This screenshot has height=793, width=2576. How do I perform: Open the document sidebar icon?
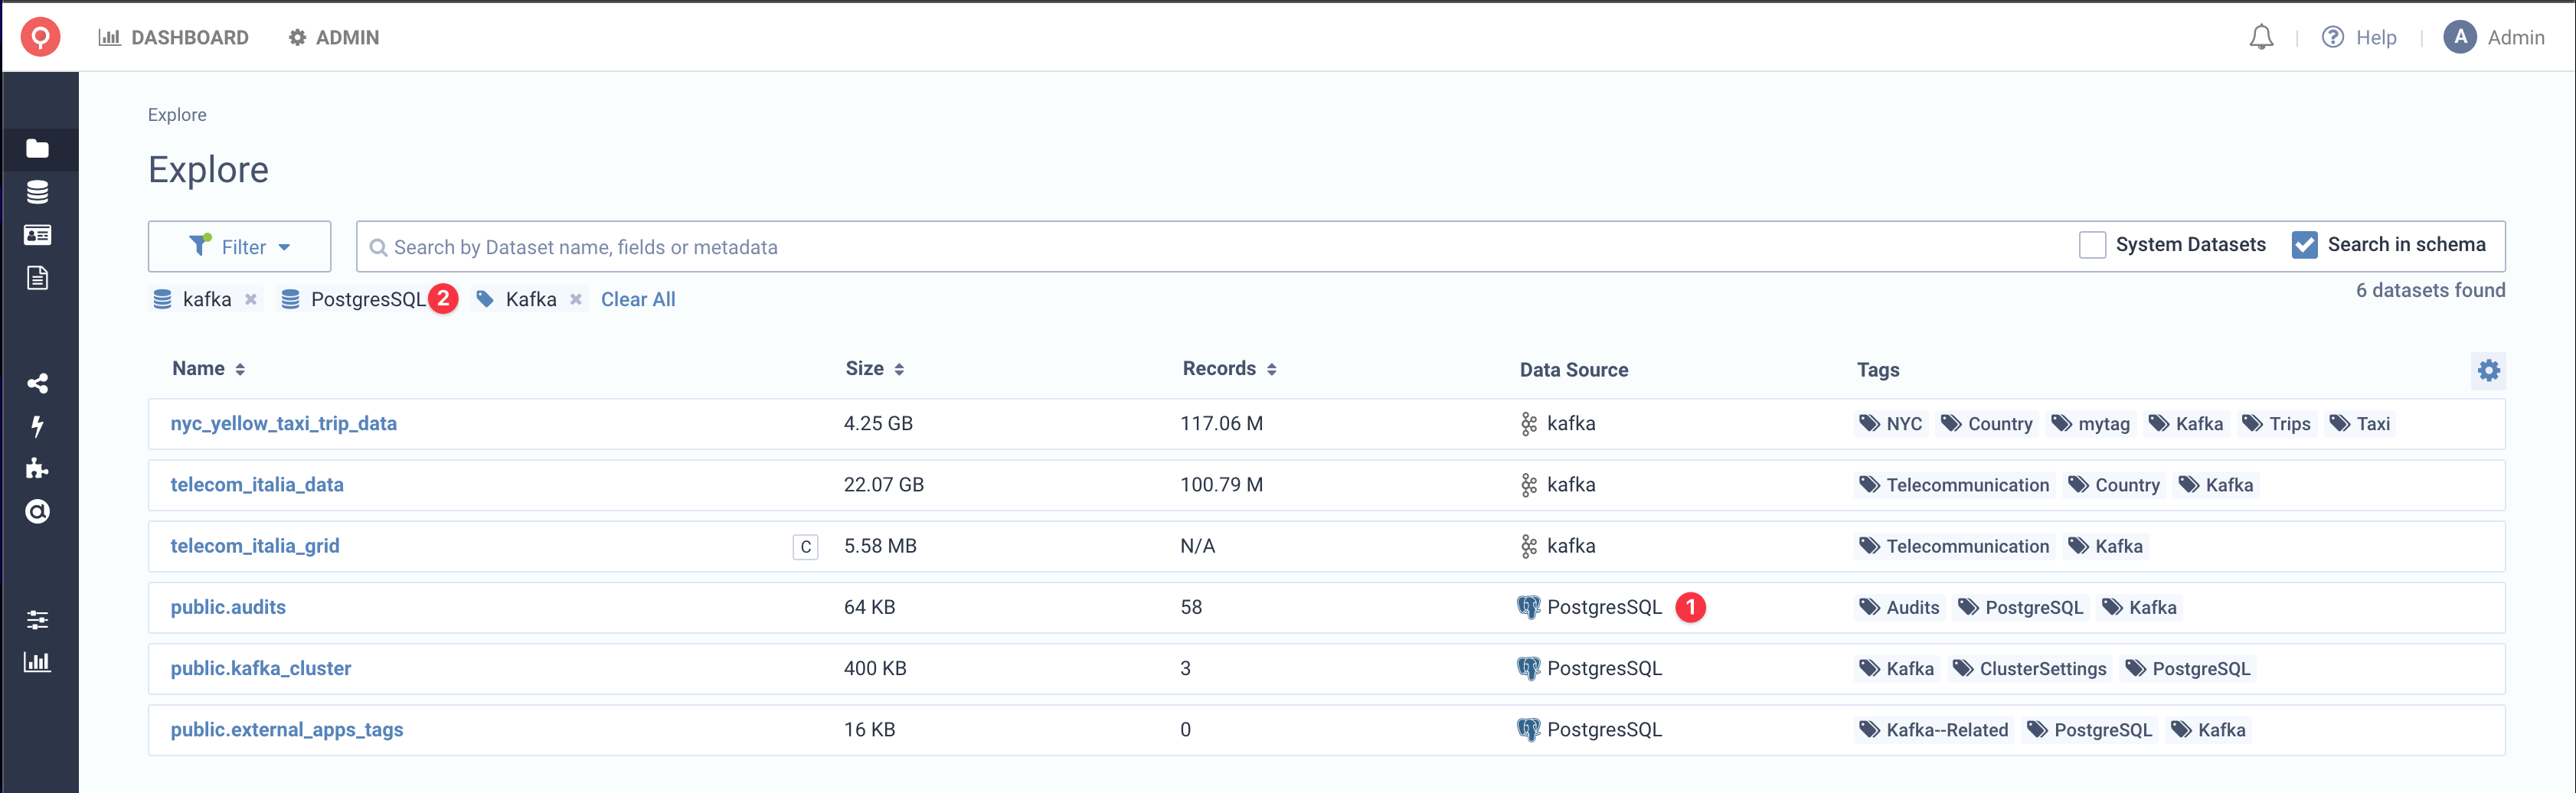(38, 278)
